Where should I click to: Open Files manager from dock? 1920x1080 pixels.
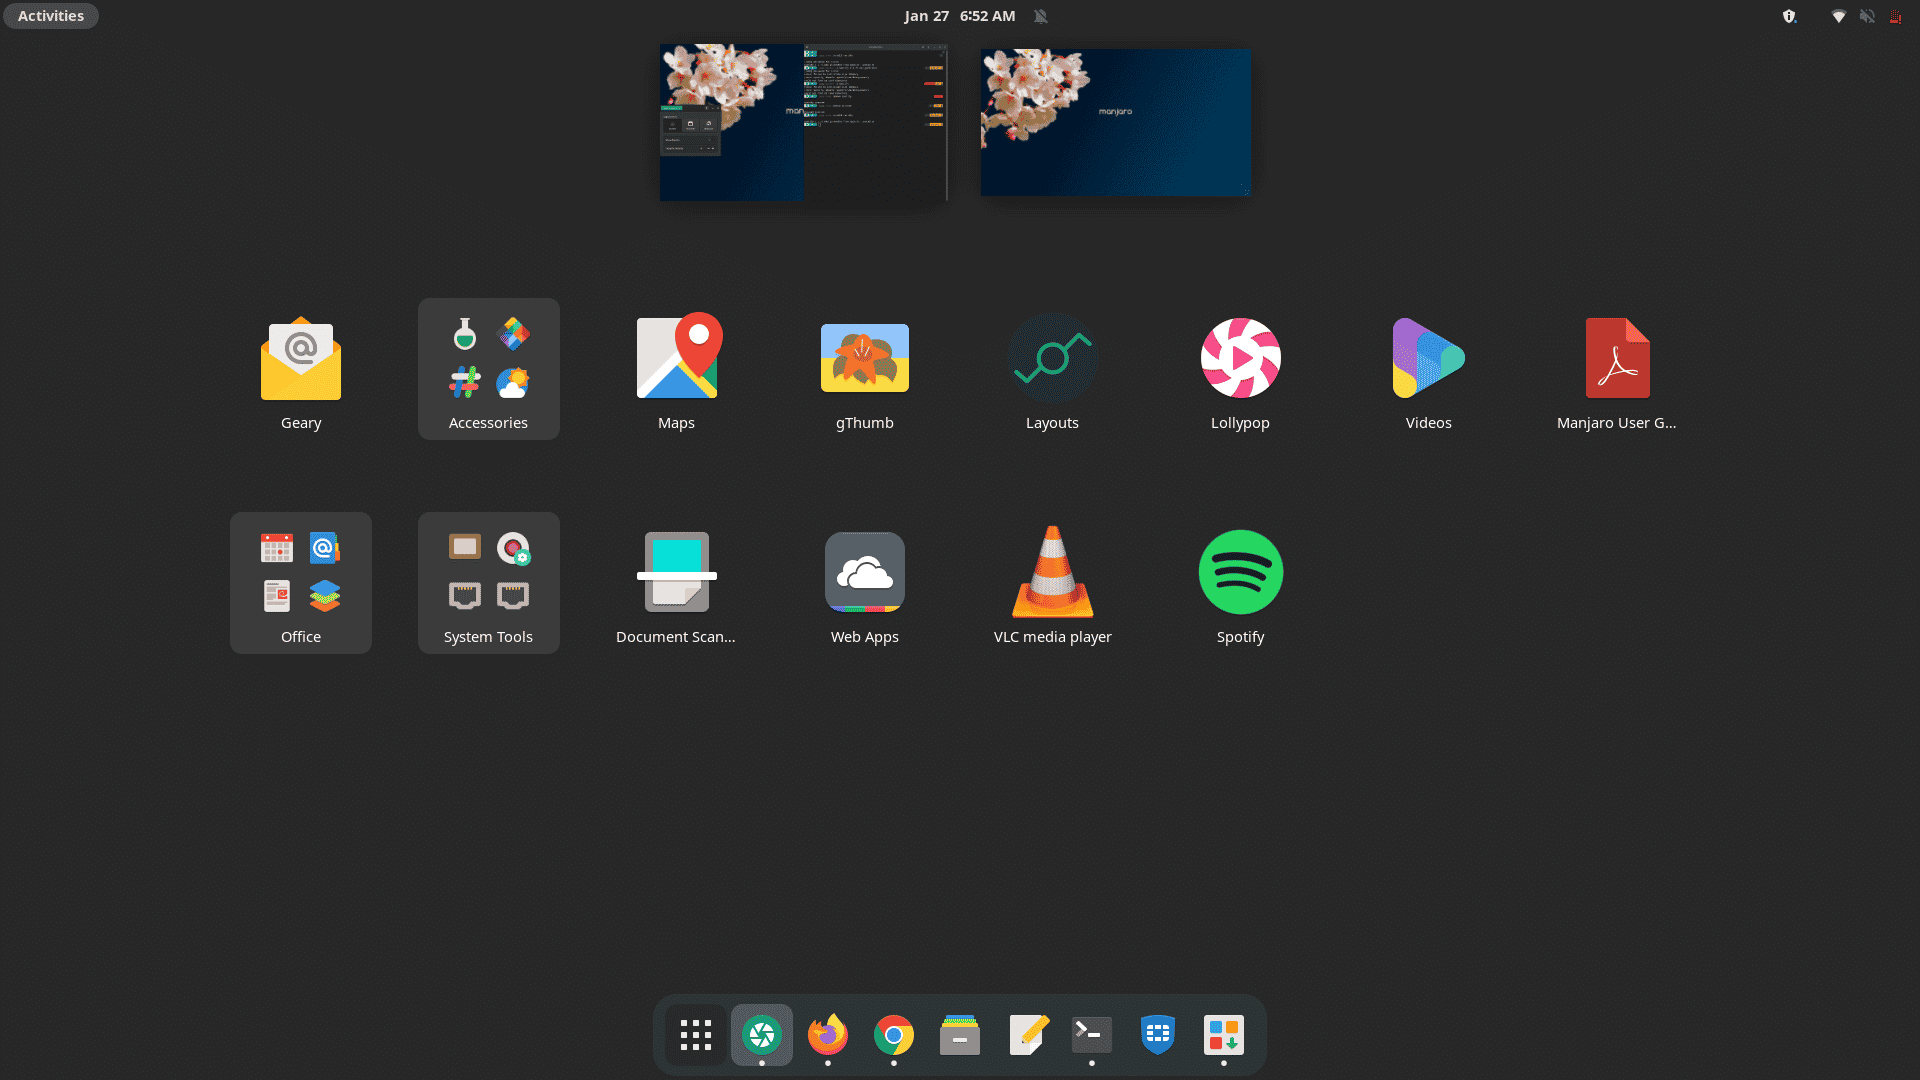click(960, 1034)
